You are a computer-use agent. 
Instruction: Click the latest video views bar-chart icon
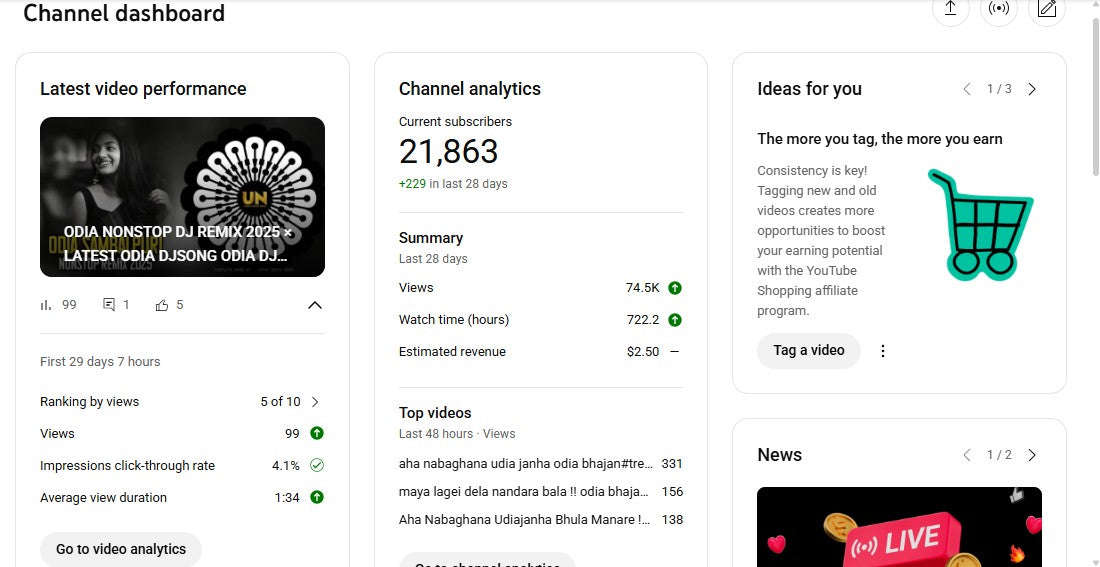click(46, 305)
